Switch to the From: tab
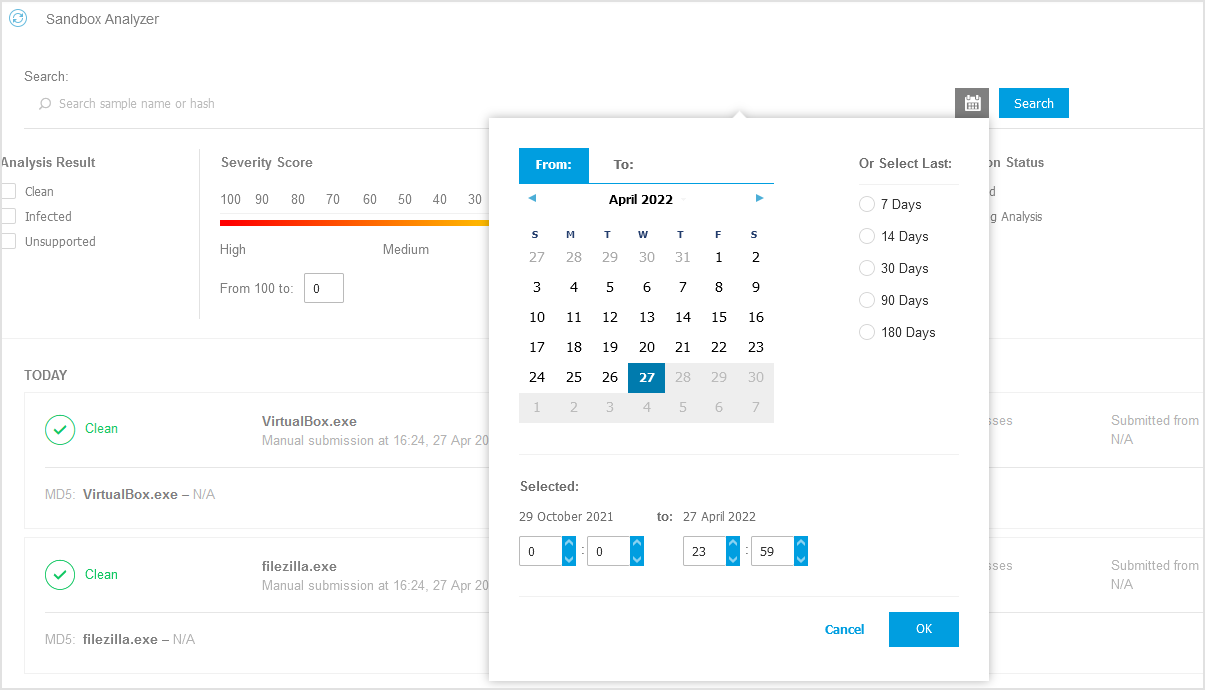The image size is (1205, 690). tap(553, 164)
